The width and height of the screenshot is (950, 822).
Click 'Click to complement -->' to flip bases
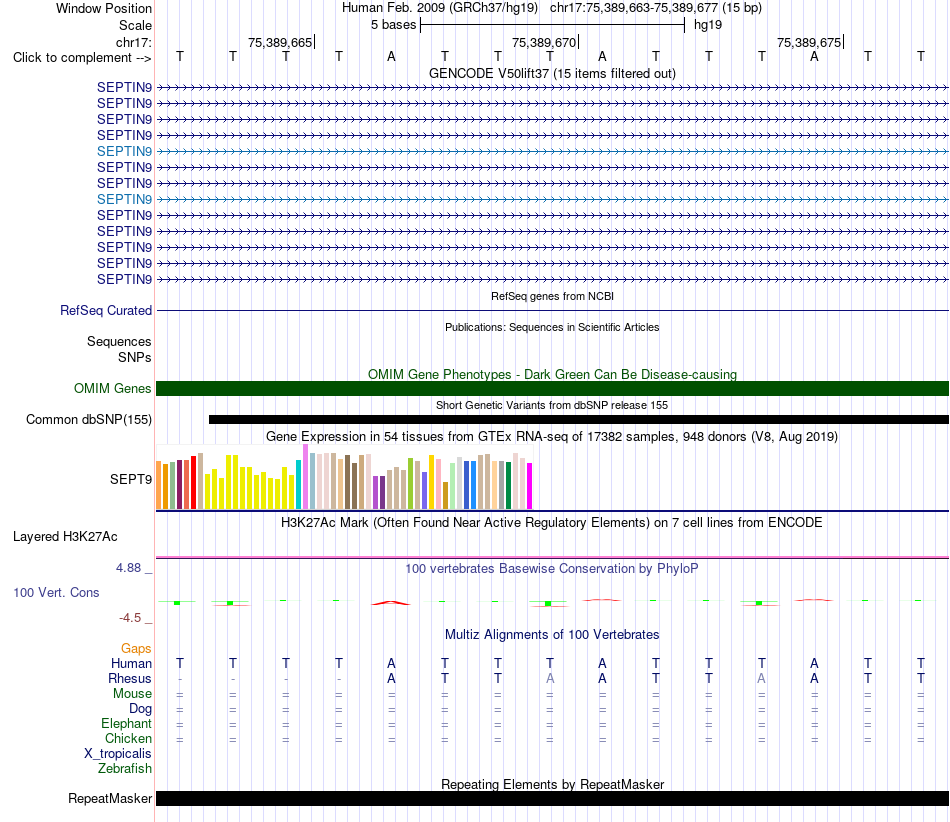point(82,58)
